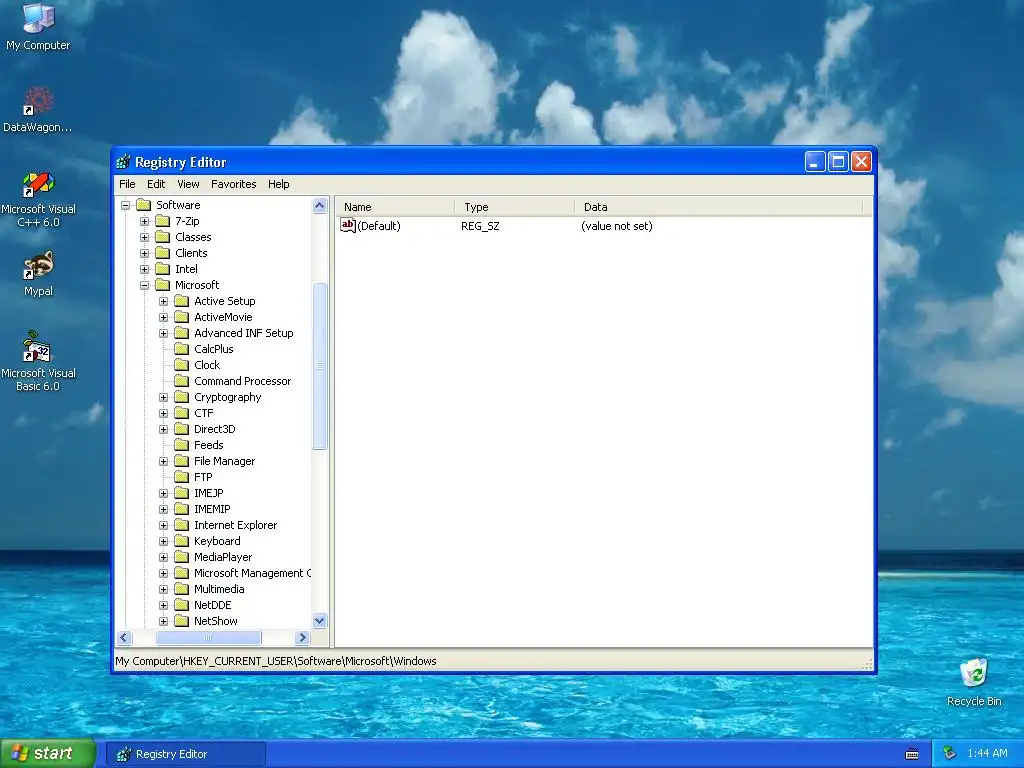Click the (Default) string value icon
Viewport: 1024px width, 768px height.
[348, 226]
